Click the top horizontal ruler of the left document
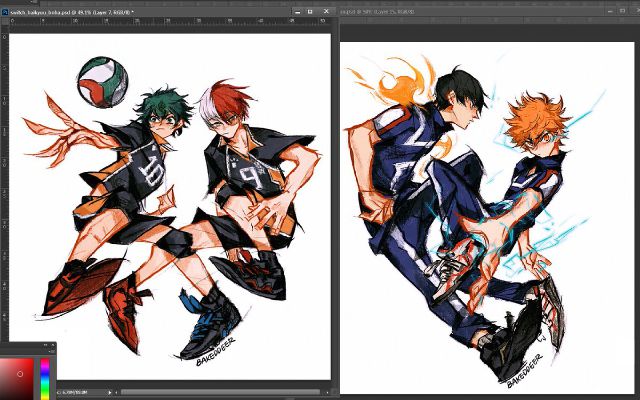Viewport: 640px width, 400px height. coord(170,20)
